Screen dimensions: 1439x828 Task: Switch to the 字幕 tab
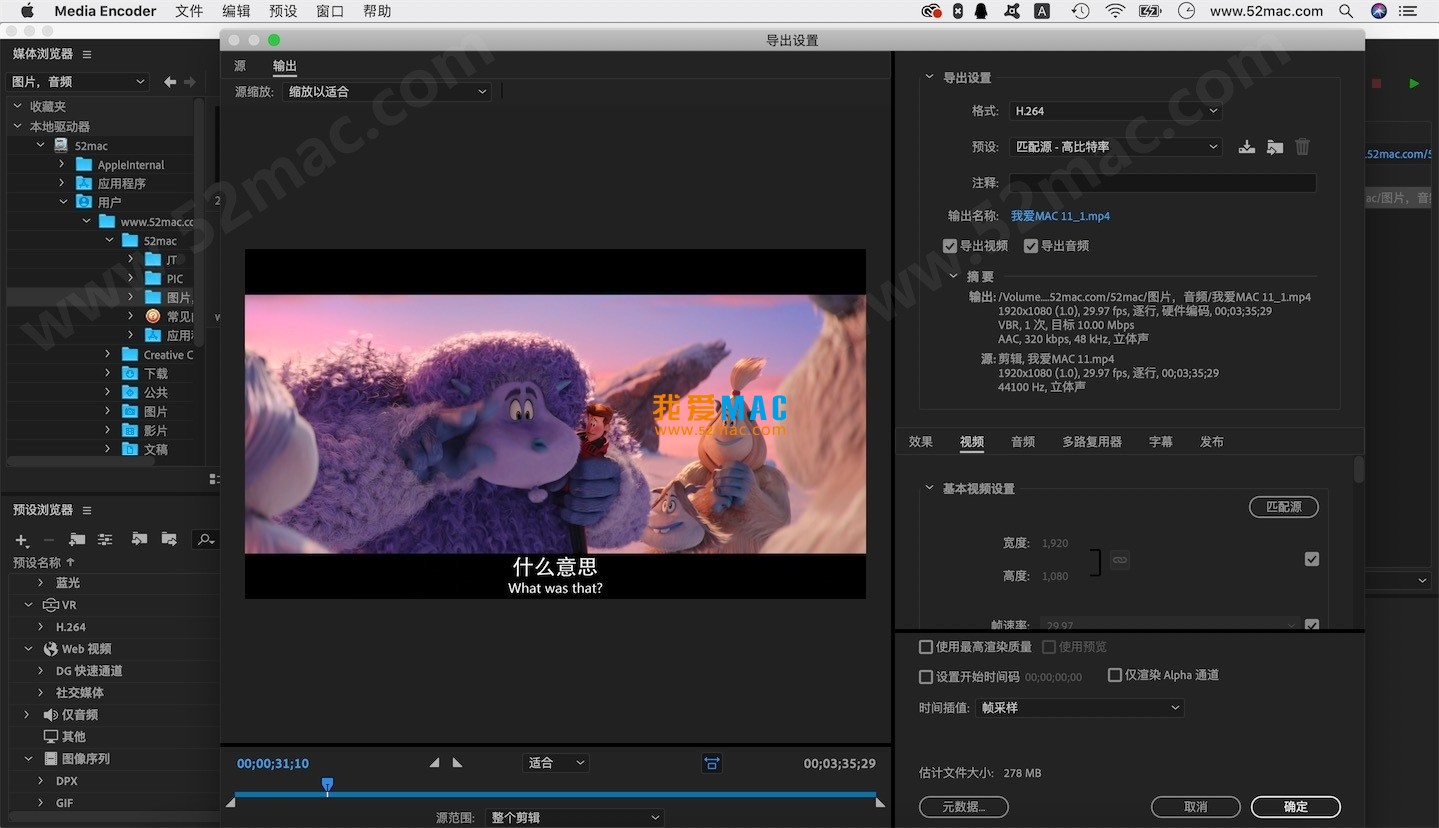coord(1161,442)
